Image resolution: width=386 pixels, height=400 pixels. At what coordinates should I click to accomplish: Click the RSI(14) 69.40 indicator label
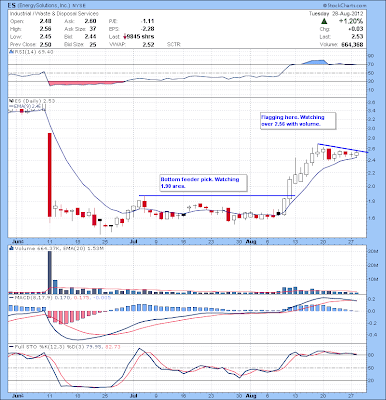(31, 52)
